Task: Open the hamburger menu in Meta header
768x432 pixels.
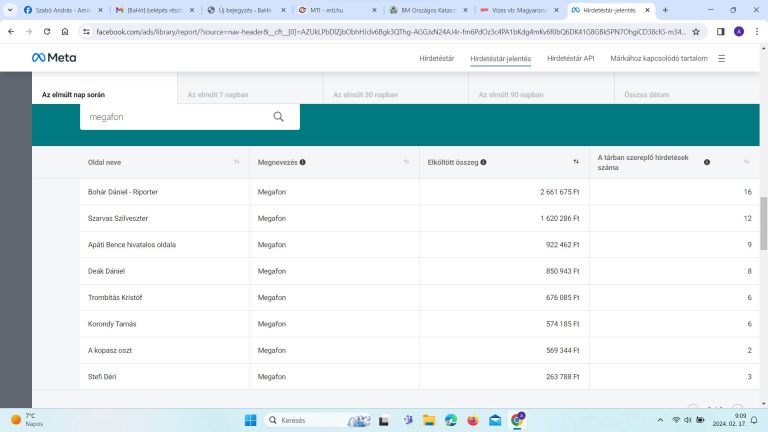Action: click(721, 58)
